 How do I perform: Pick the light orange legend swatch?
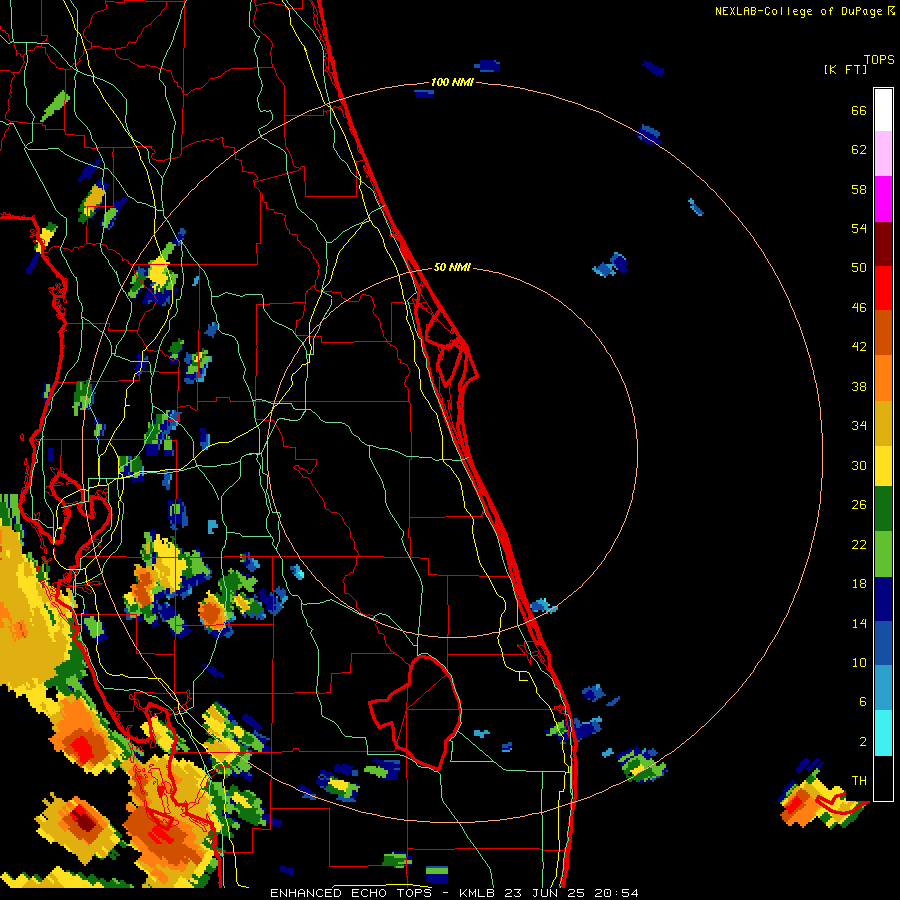click(x=883, y=378)
